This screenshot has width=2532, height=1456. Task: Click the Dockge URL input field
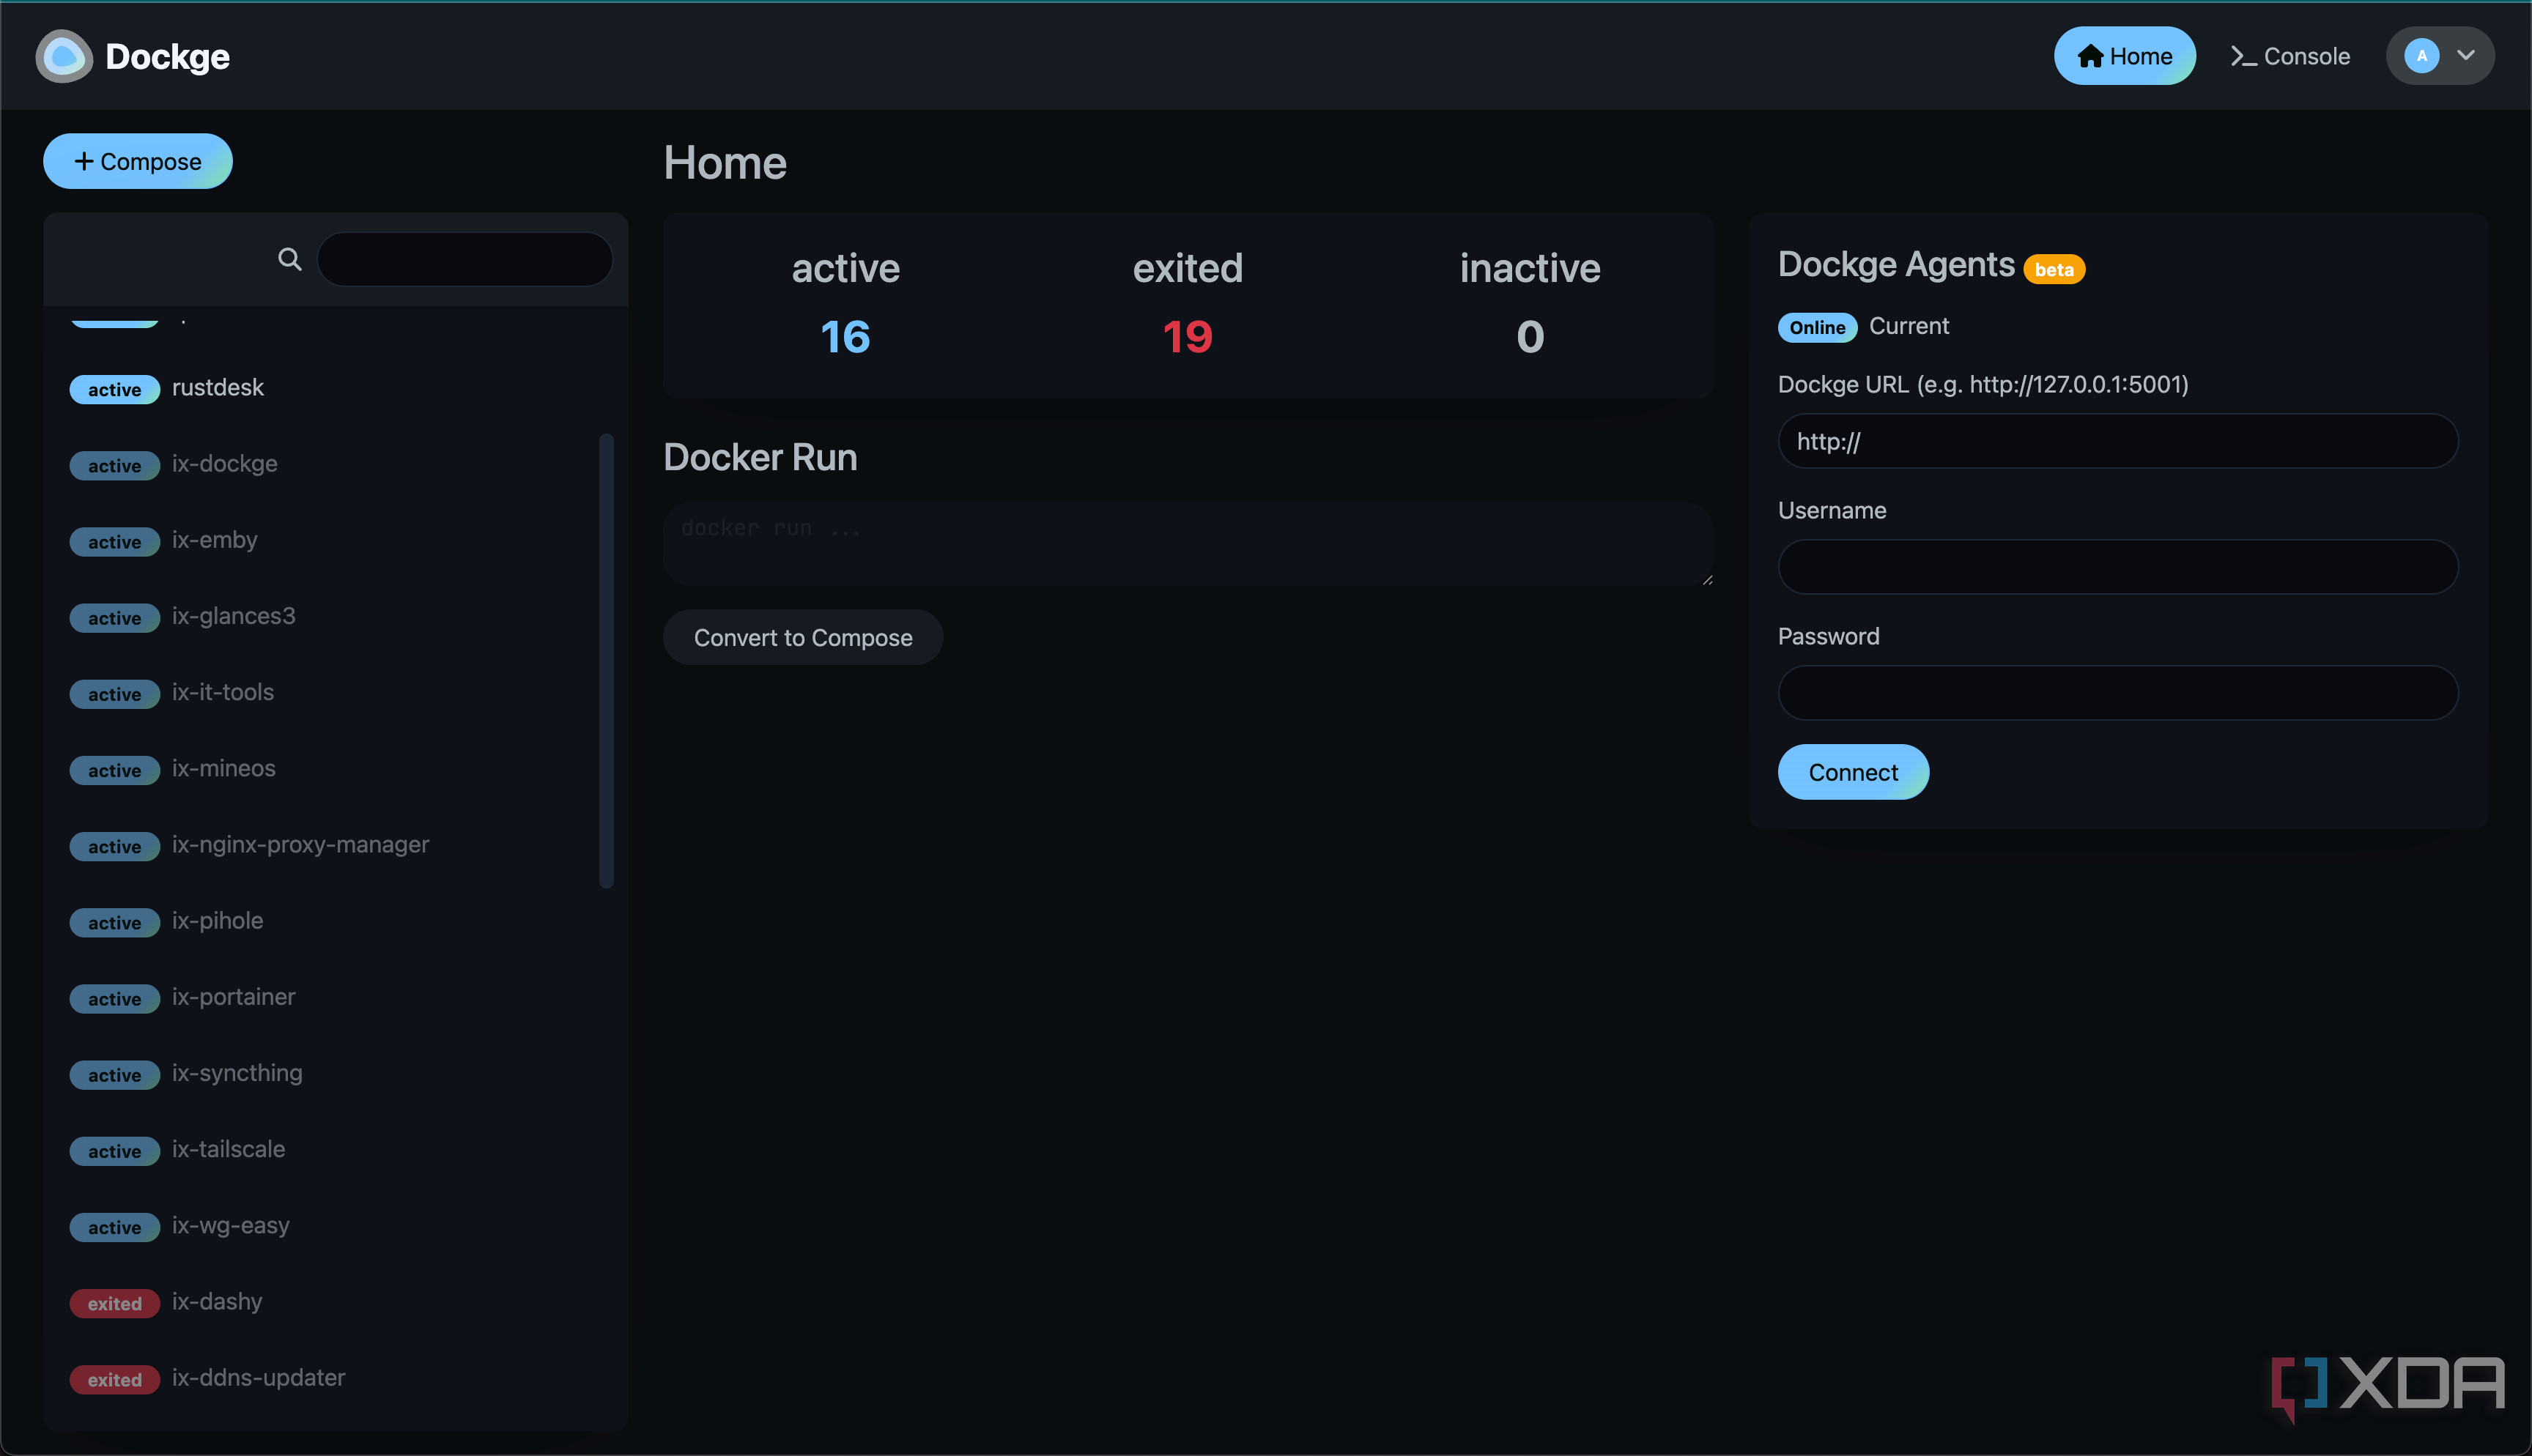(x=2117, y=441)
